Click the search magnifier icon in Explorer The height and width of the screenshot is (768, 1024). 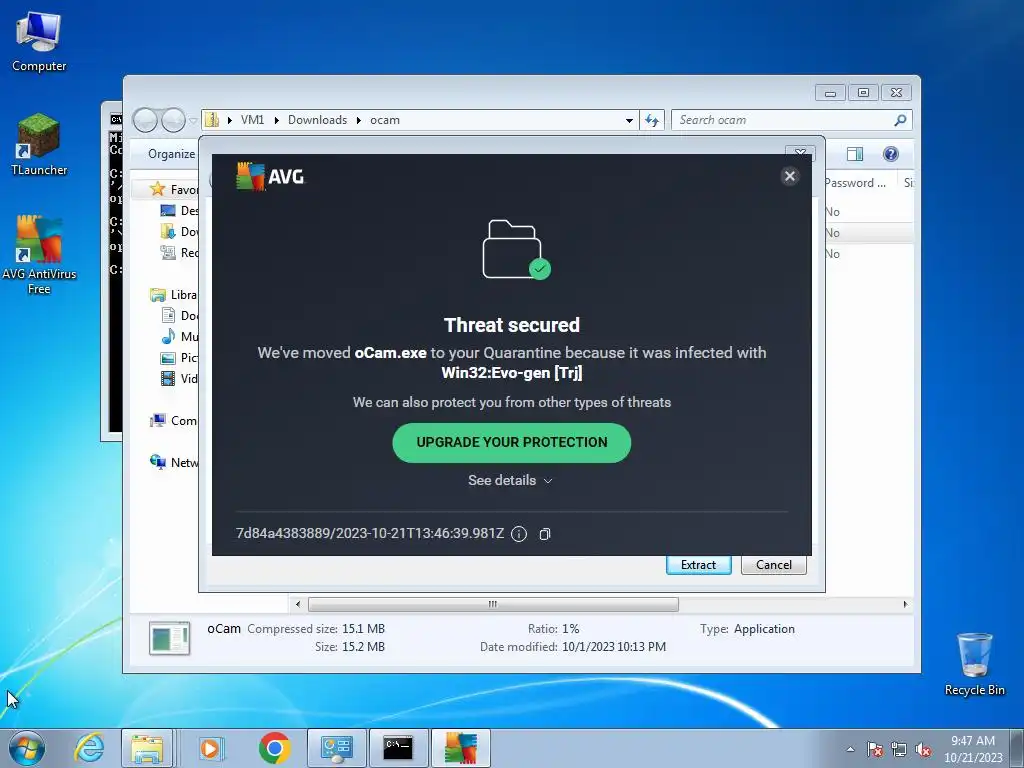pos(900,120)
